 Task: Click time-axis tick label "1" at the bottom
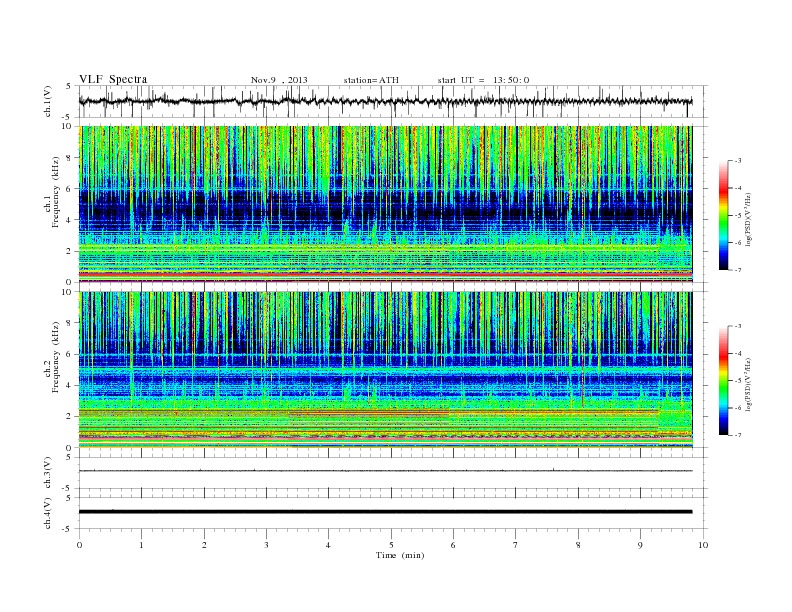point(141,545)
